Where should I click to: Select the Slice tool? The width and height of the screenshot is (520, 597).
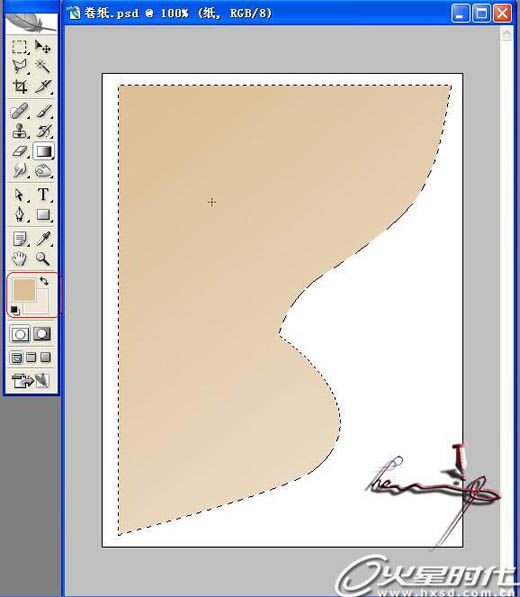pyautogui.click(x=43, y=86)
